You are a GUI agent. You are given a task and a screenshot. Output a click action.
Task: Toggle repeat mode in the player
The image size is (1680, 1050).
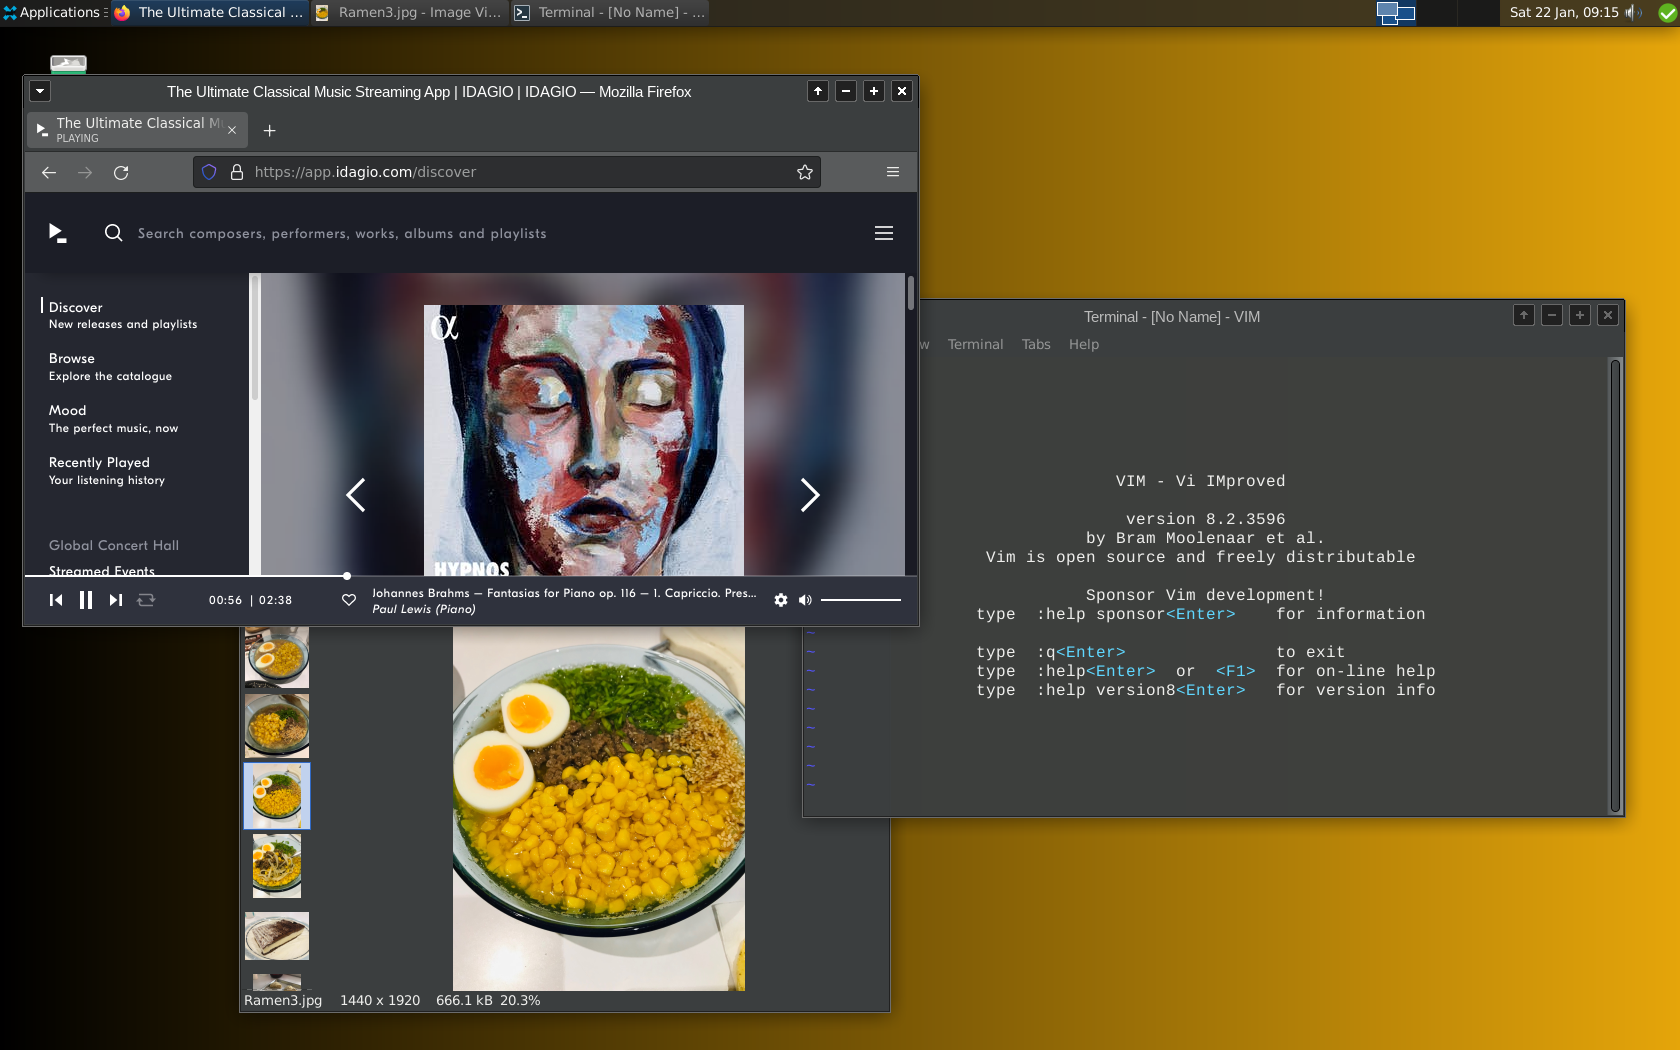click(146, 600)
